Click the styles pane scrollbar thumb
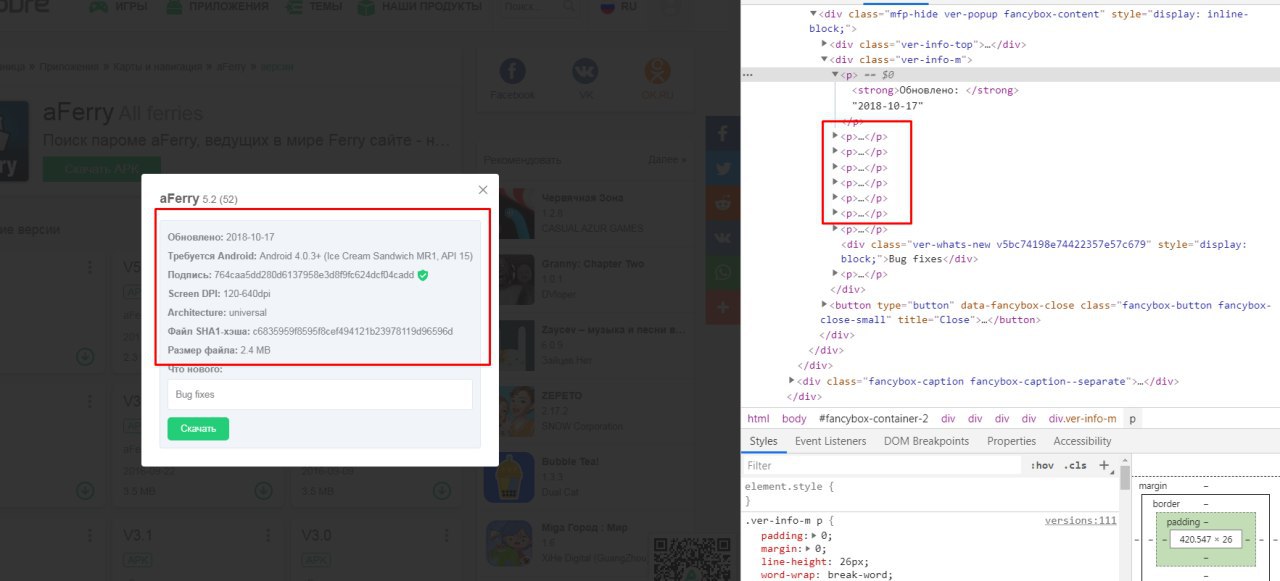This screenshot has width=1280, height=581. pyautogui.click(x=1126, y=477)
